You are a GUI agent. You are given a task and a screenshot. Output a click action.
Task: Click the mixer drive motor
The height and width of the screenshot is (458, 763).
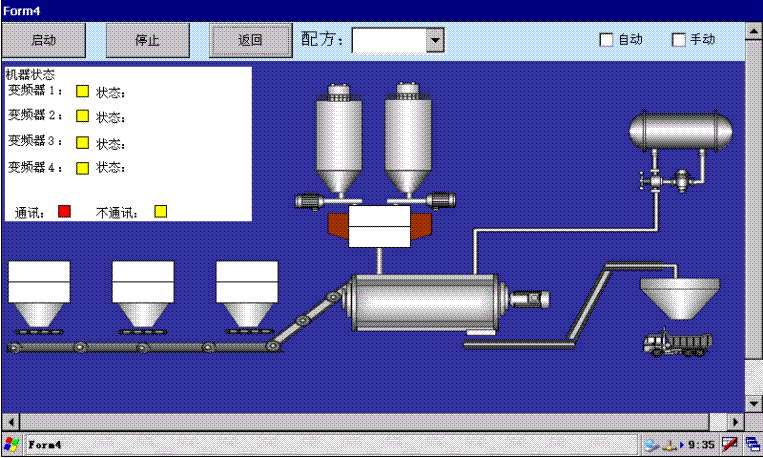point(529,299)
